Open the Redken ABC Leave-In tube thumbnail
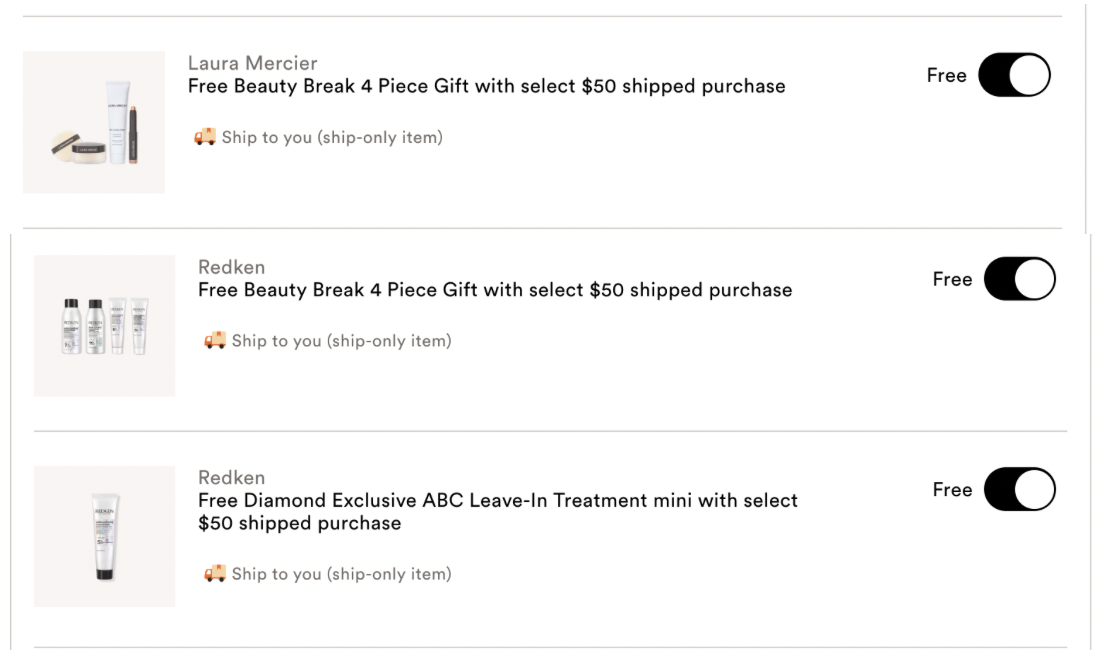This screenshot has height=658, width=1112. (x=104, y=536)
